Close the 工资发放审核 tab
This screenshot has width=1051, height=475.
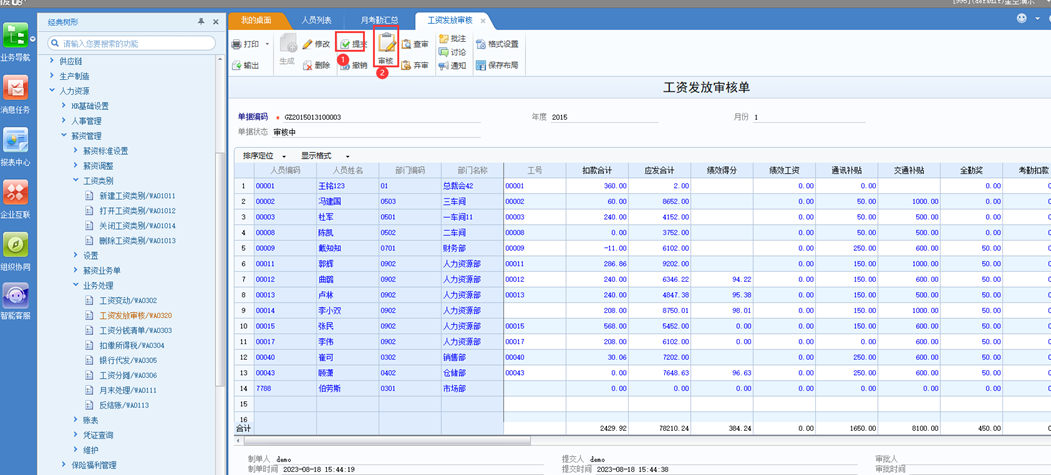pyautogui.click(x=483, y=21)
